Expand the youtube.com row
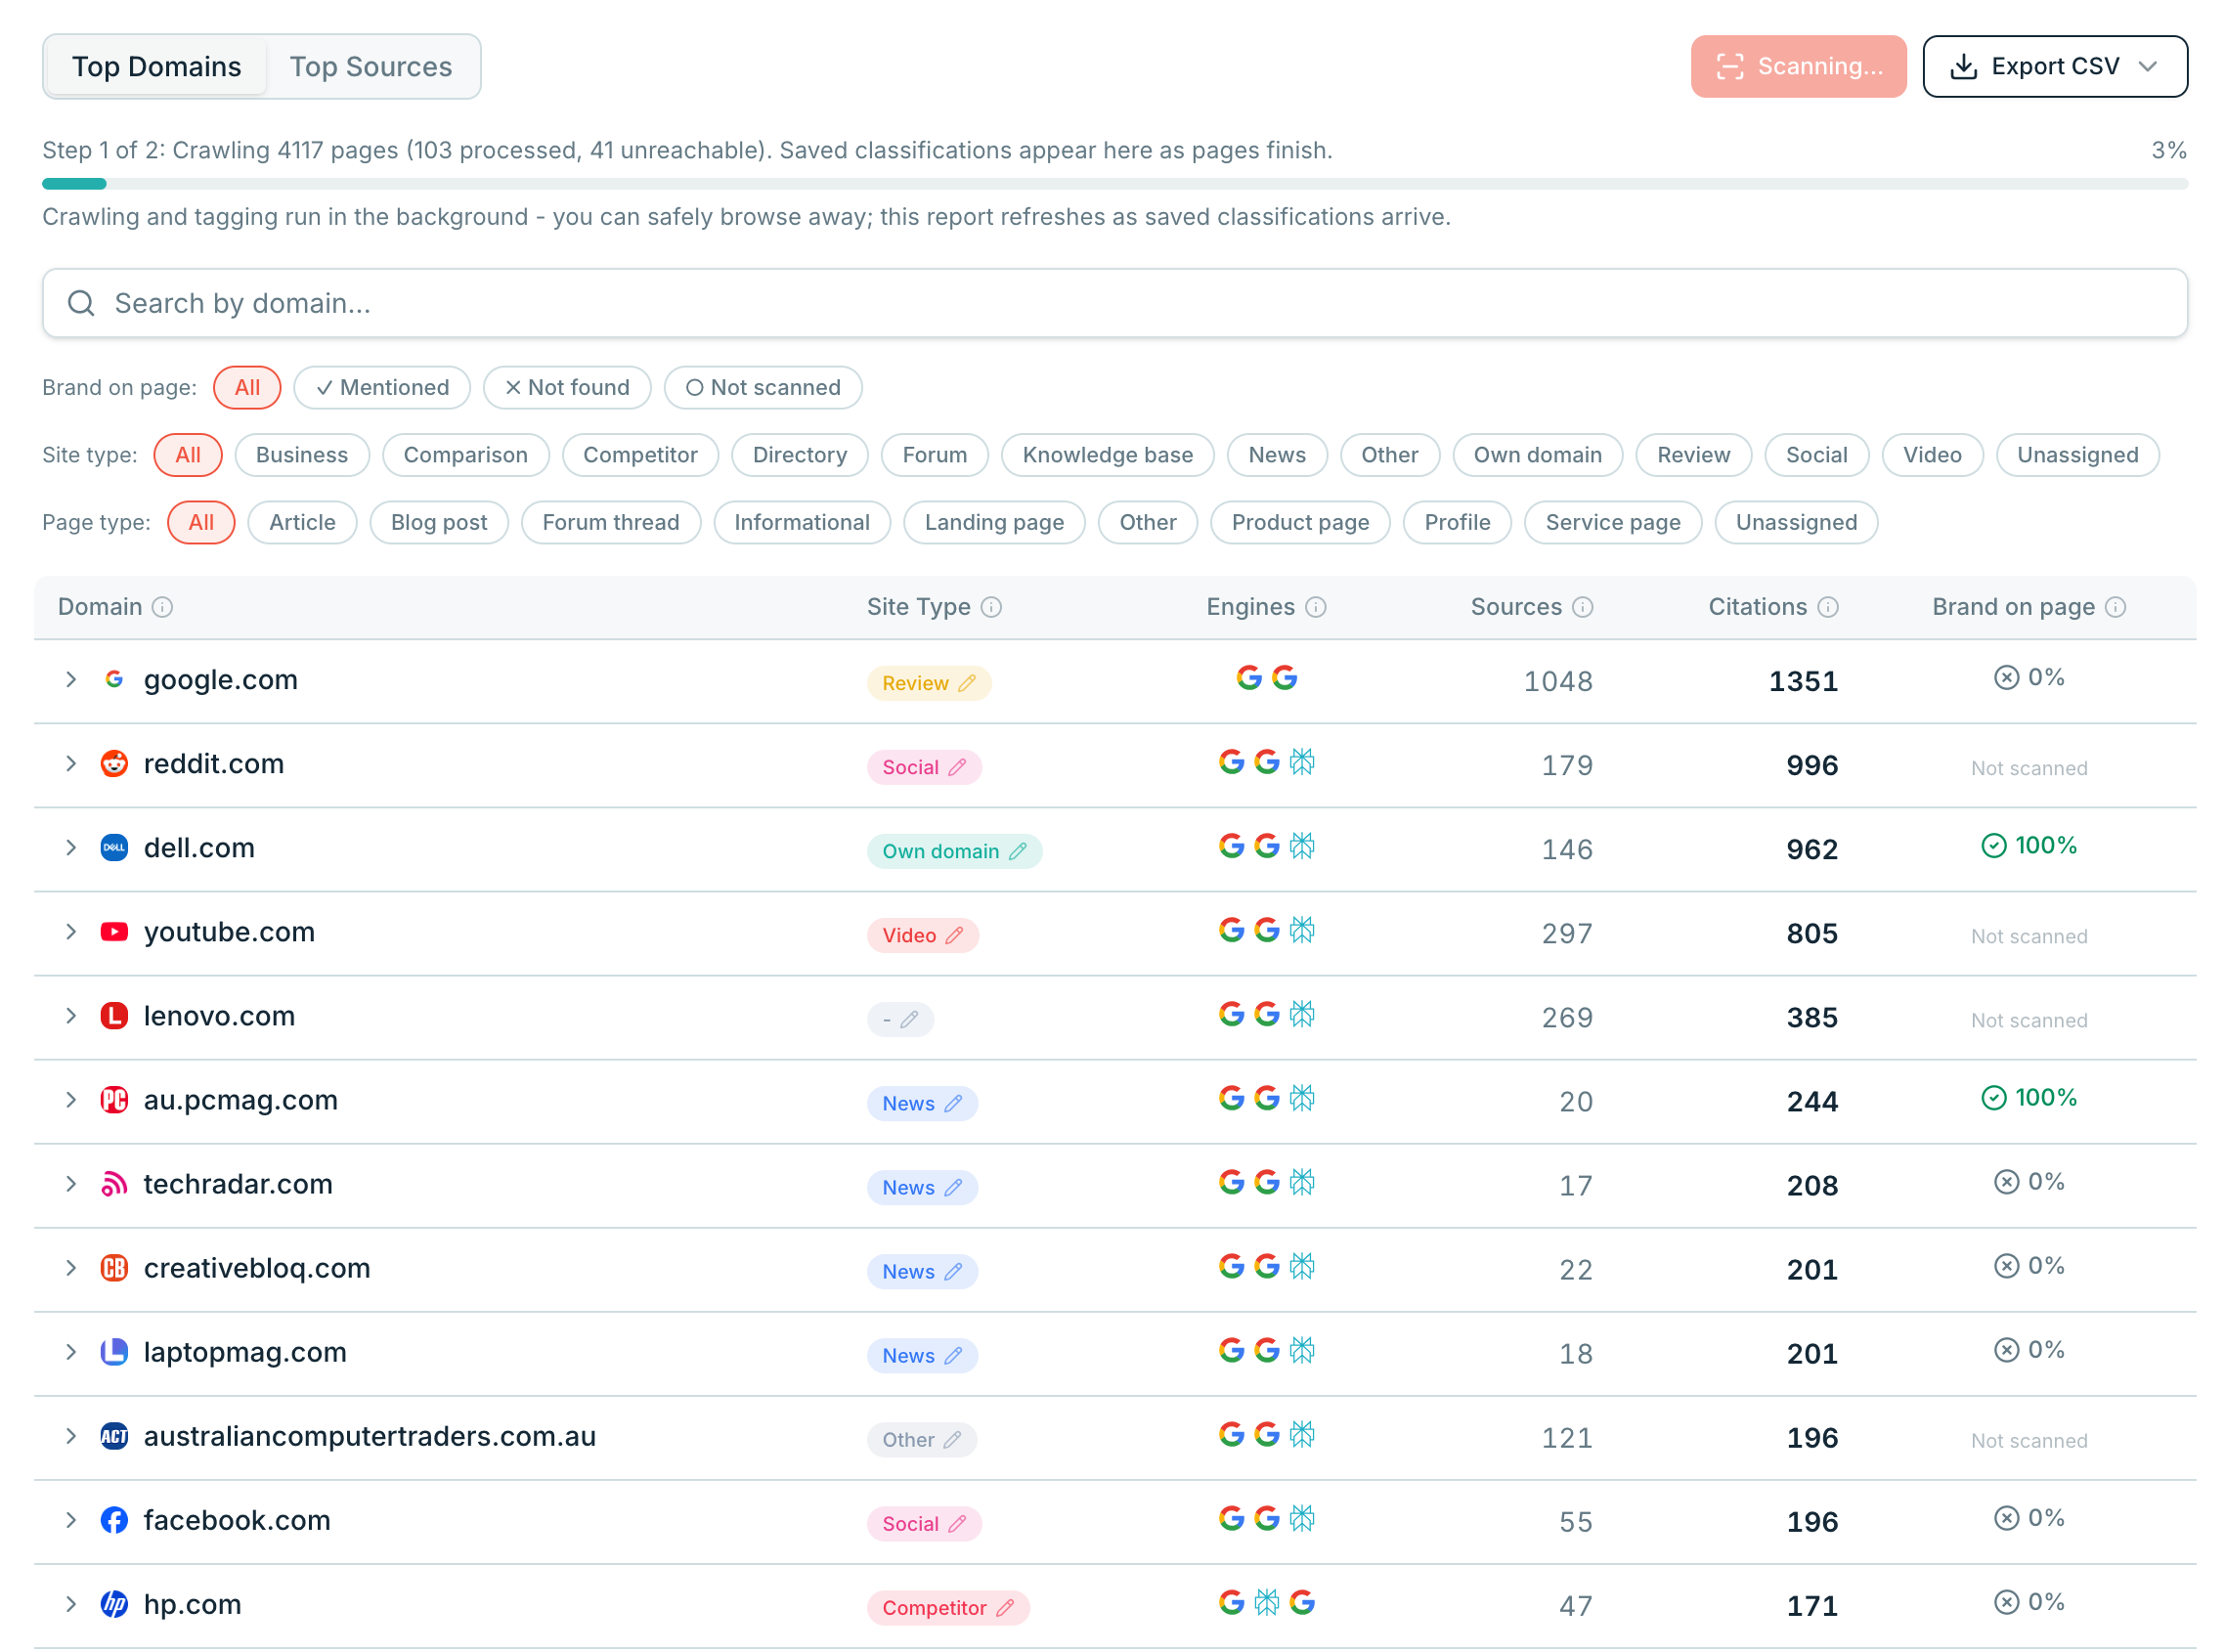This screenshot has height=1652, width=2225. point(71,932)
